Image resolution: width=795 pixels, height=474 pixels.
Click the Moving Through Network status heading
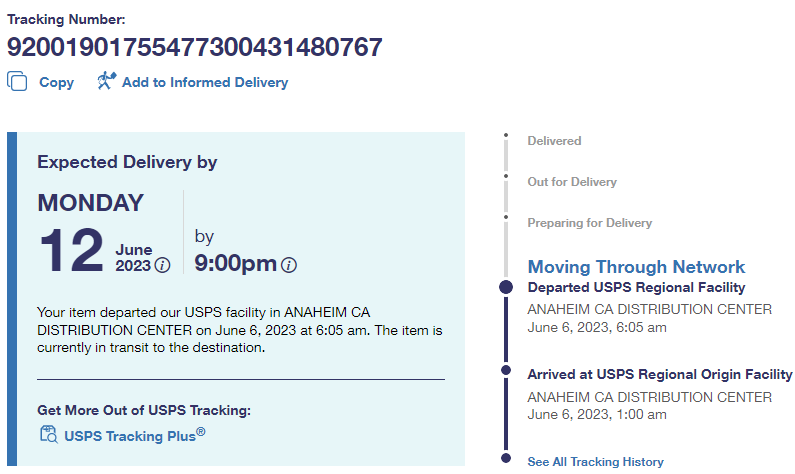click(x=636, y=267)
